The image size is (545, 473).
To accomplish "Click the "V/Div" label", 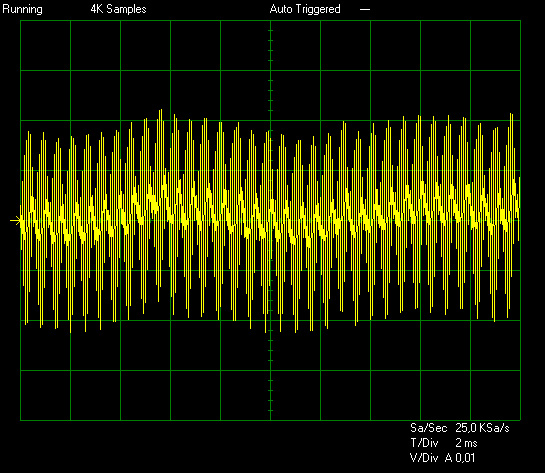I will (x=424, y=458).
